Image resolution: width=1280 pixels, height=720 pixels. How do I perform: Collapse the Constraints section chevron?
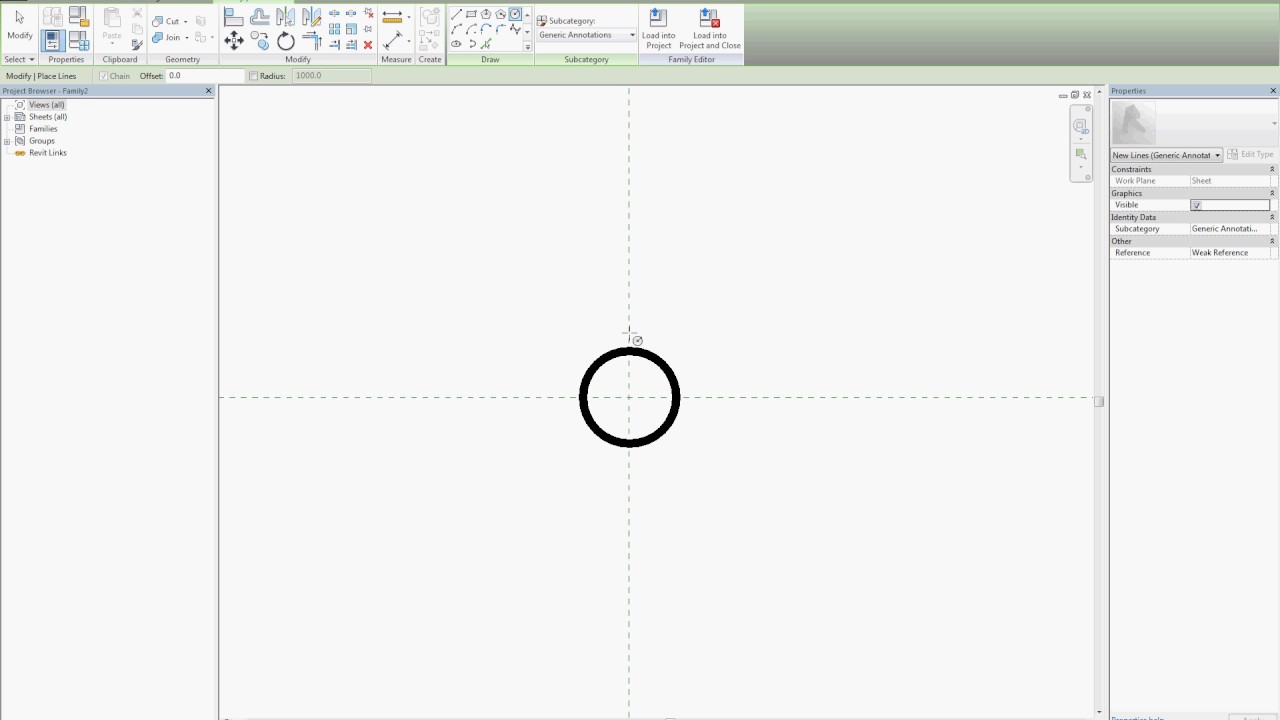click(x=1271, y=169)
